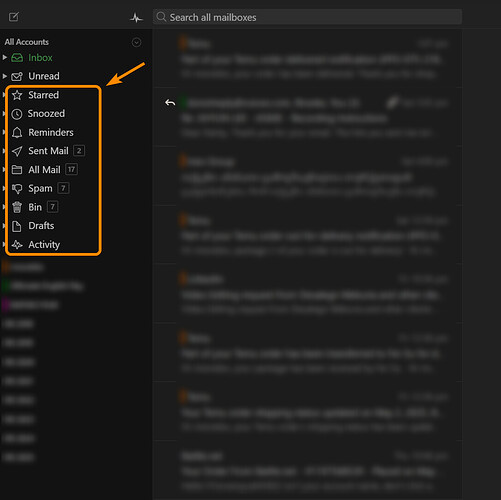
Task: Click the All Accounts header label
Action: tap(27, 42)
